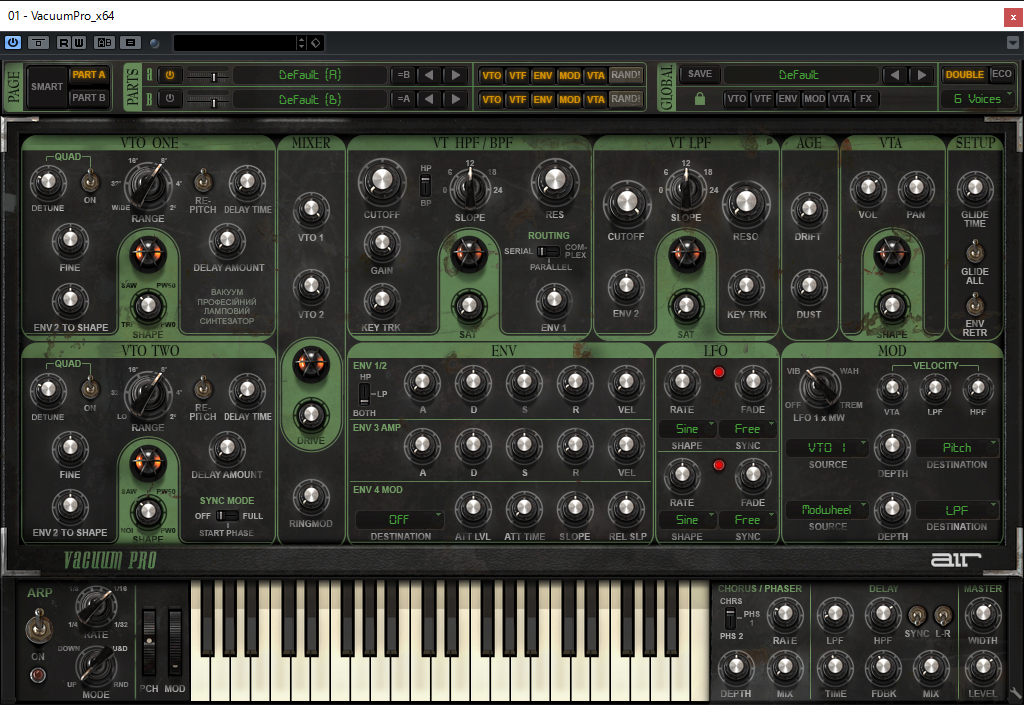Go to previous preset for Part A
The width and height of the screenshot is (1024, 705).
[x=429, y=75]
